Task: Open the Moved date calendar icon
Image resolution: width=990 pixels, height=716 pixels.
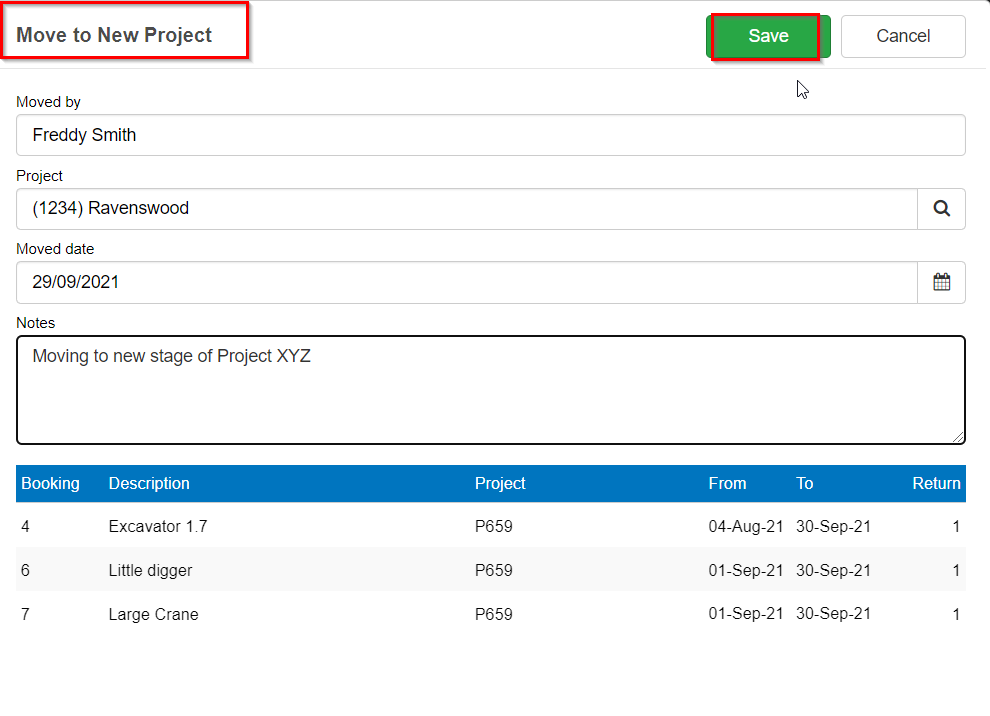Action: (x=941, y=282)
